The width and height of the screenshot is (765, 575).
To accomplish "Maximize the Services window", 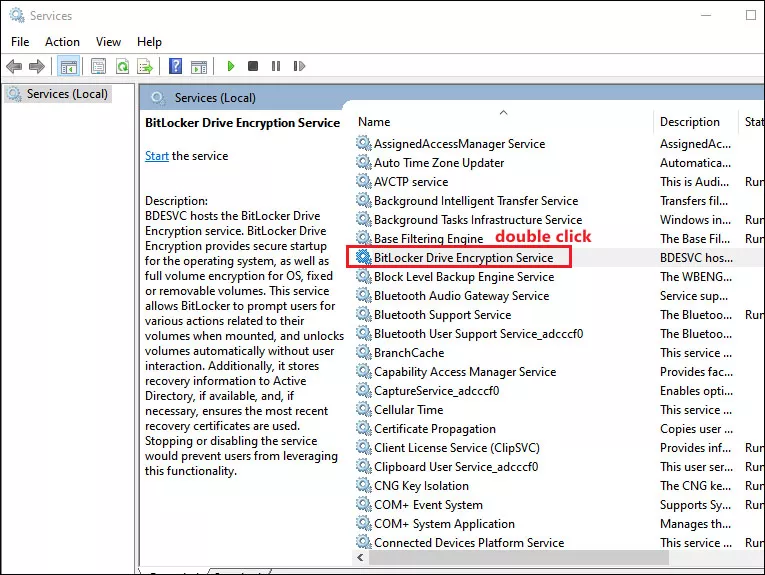I will 751,15.
